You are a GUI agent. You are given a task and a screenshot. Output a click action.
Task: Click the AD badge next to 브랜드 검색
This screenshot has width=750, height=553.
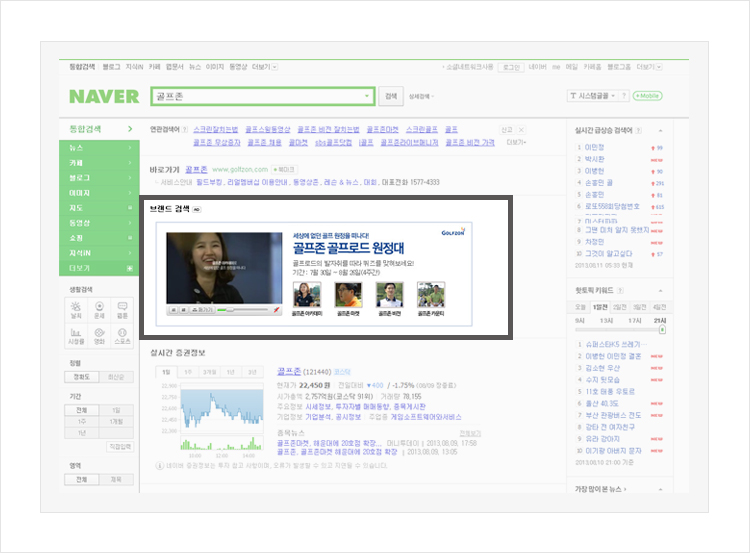tap(197, 209)
